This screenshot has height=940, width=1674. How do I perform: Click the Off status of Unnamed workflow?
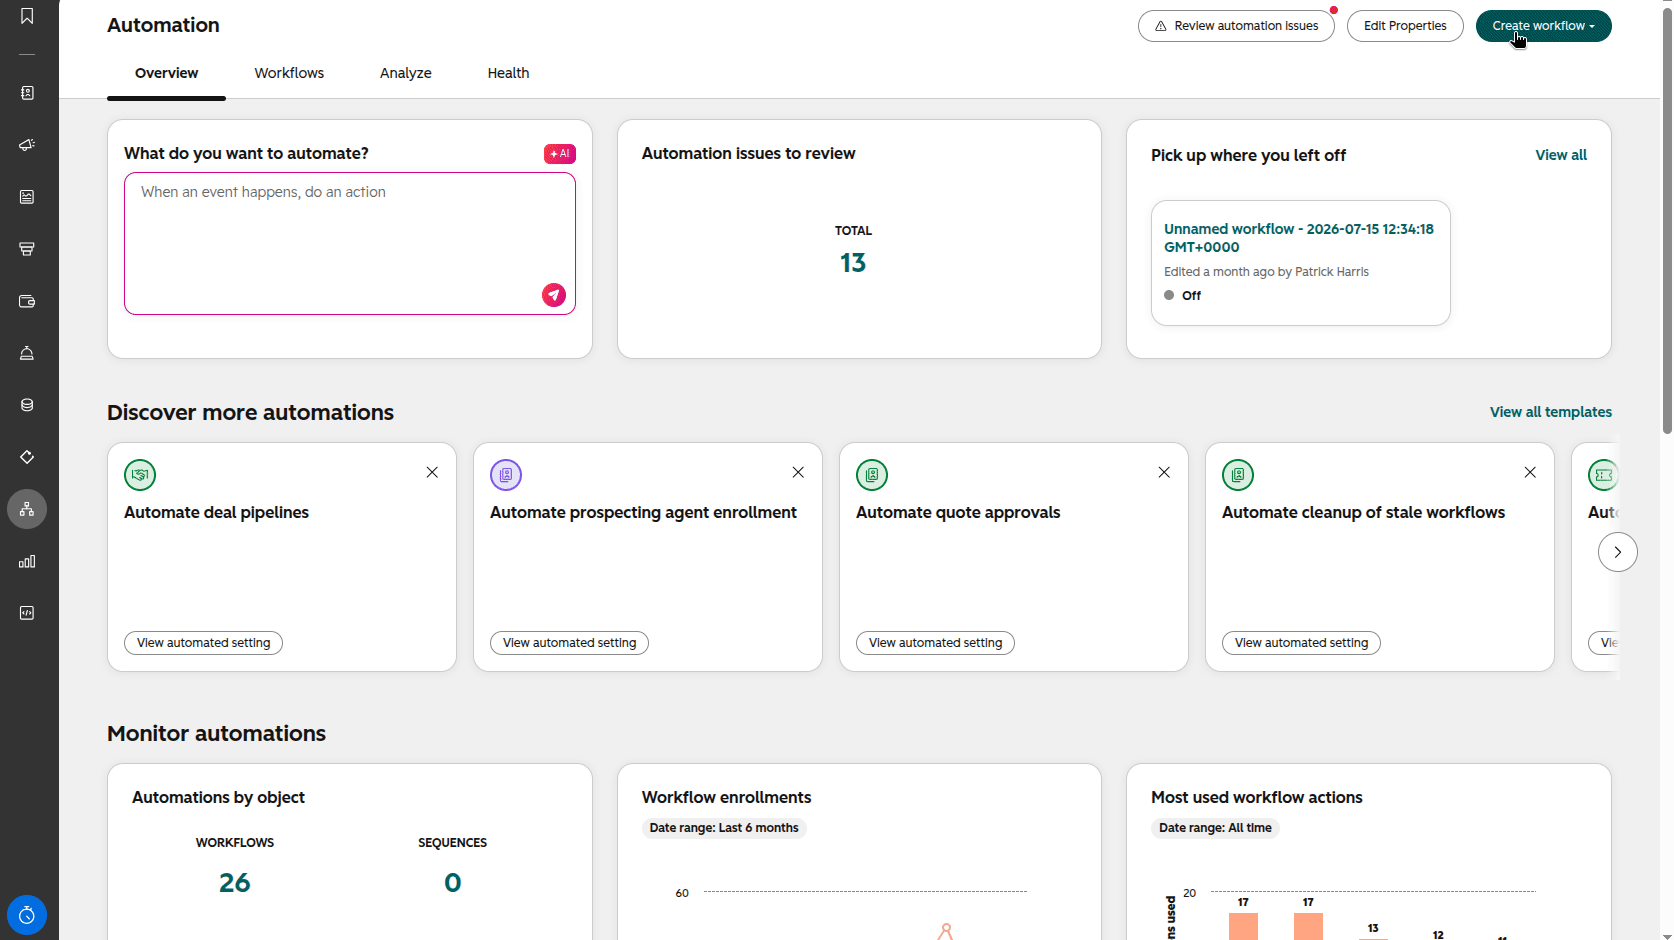tap(1183, 296)
